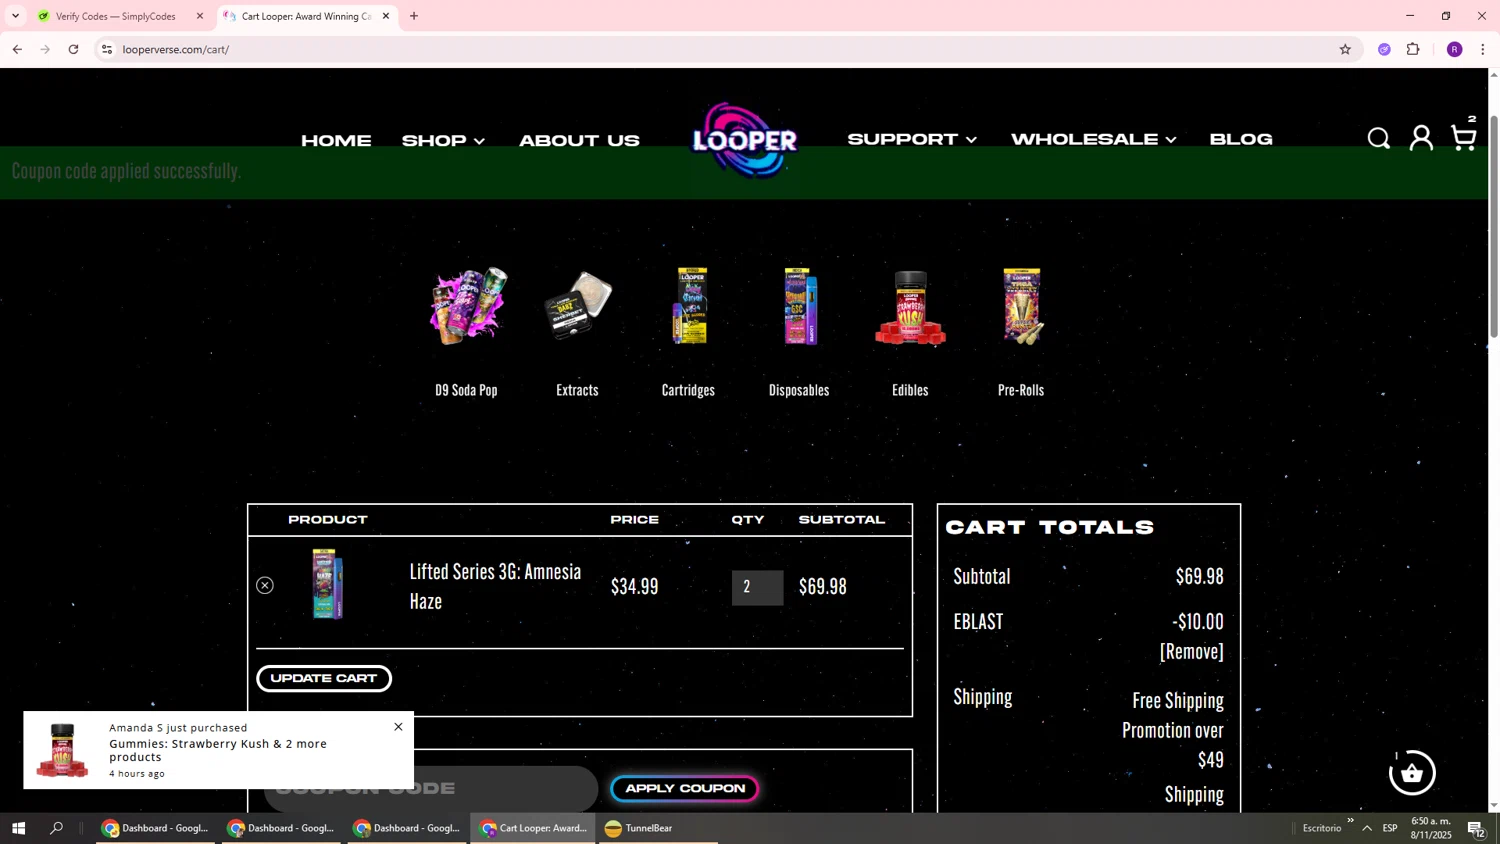The width and height of the screenshot is (1500, 844).
Task: Open the browser extensions puzzle icon
Action: [x=1413, y=49]
